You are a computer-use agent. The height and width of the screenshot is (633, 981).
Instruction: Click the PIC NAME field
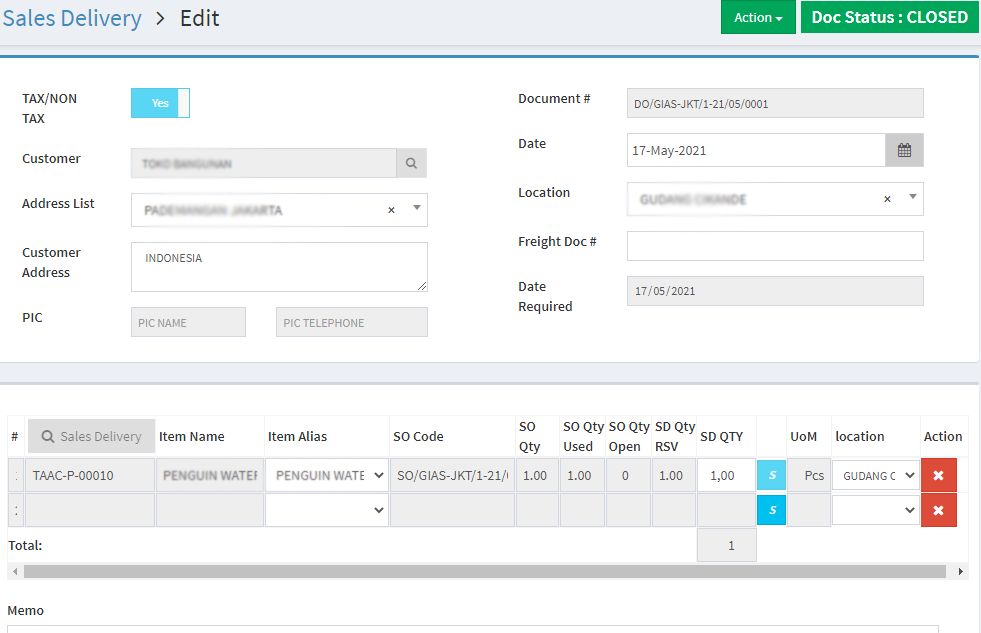tap(188, 322)
